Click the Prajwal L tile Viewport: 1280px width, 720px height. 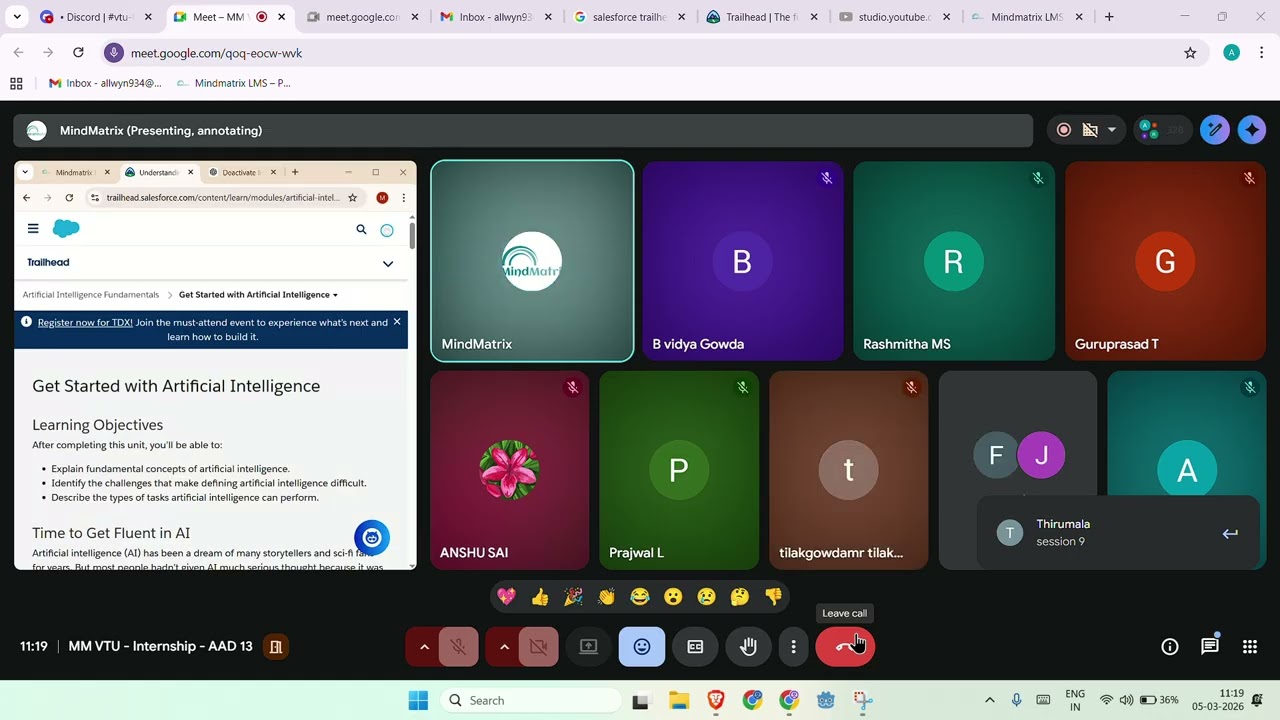tap(679, 470)
